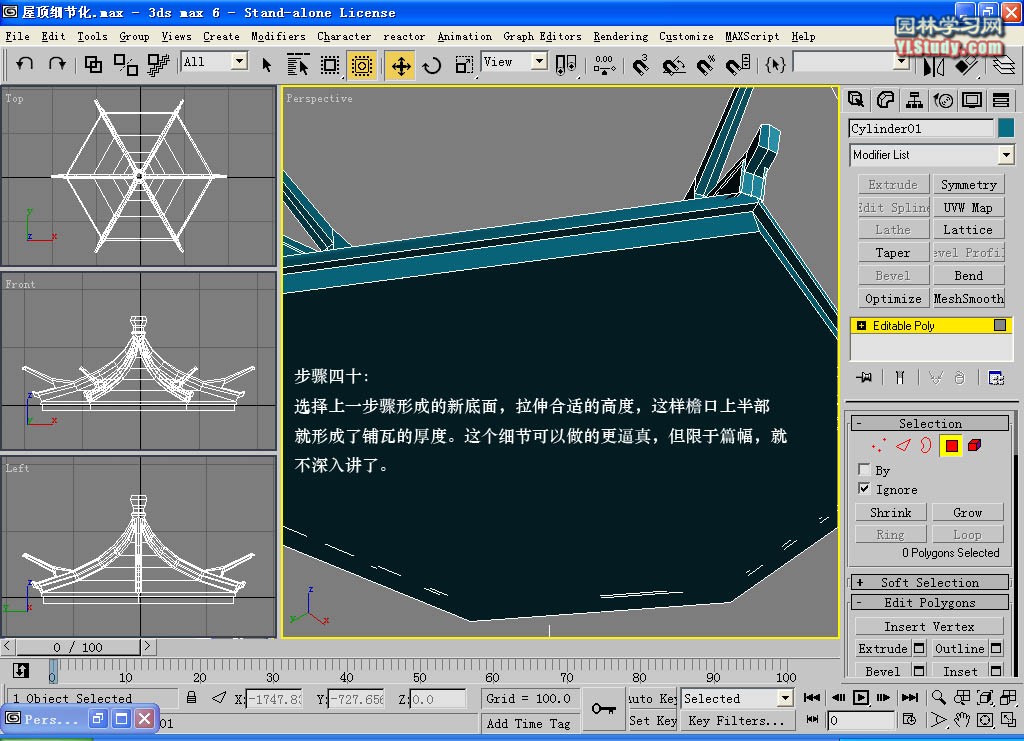Click the Cylinder01 object color swatch
1024x741 pixels.
pos(1006,128)
